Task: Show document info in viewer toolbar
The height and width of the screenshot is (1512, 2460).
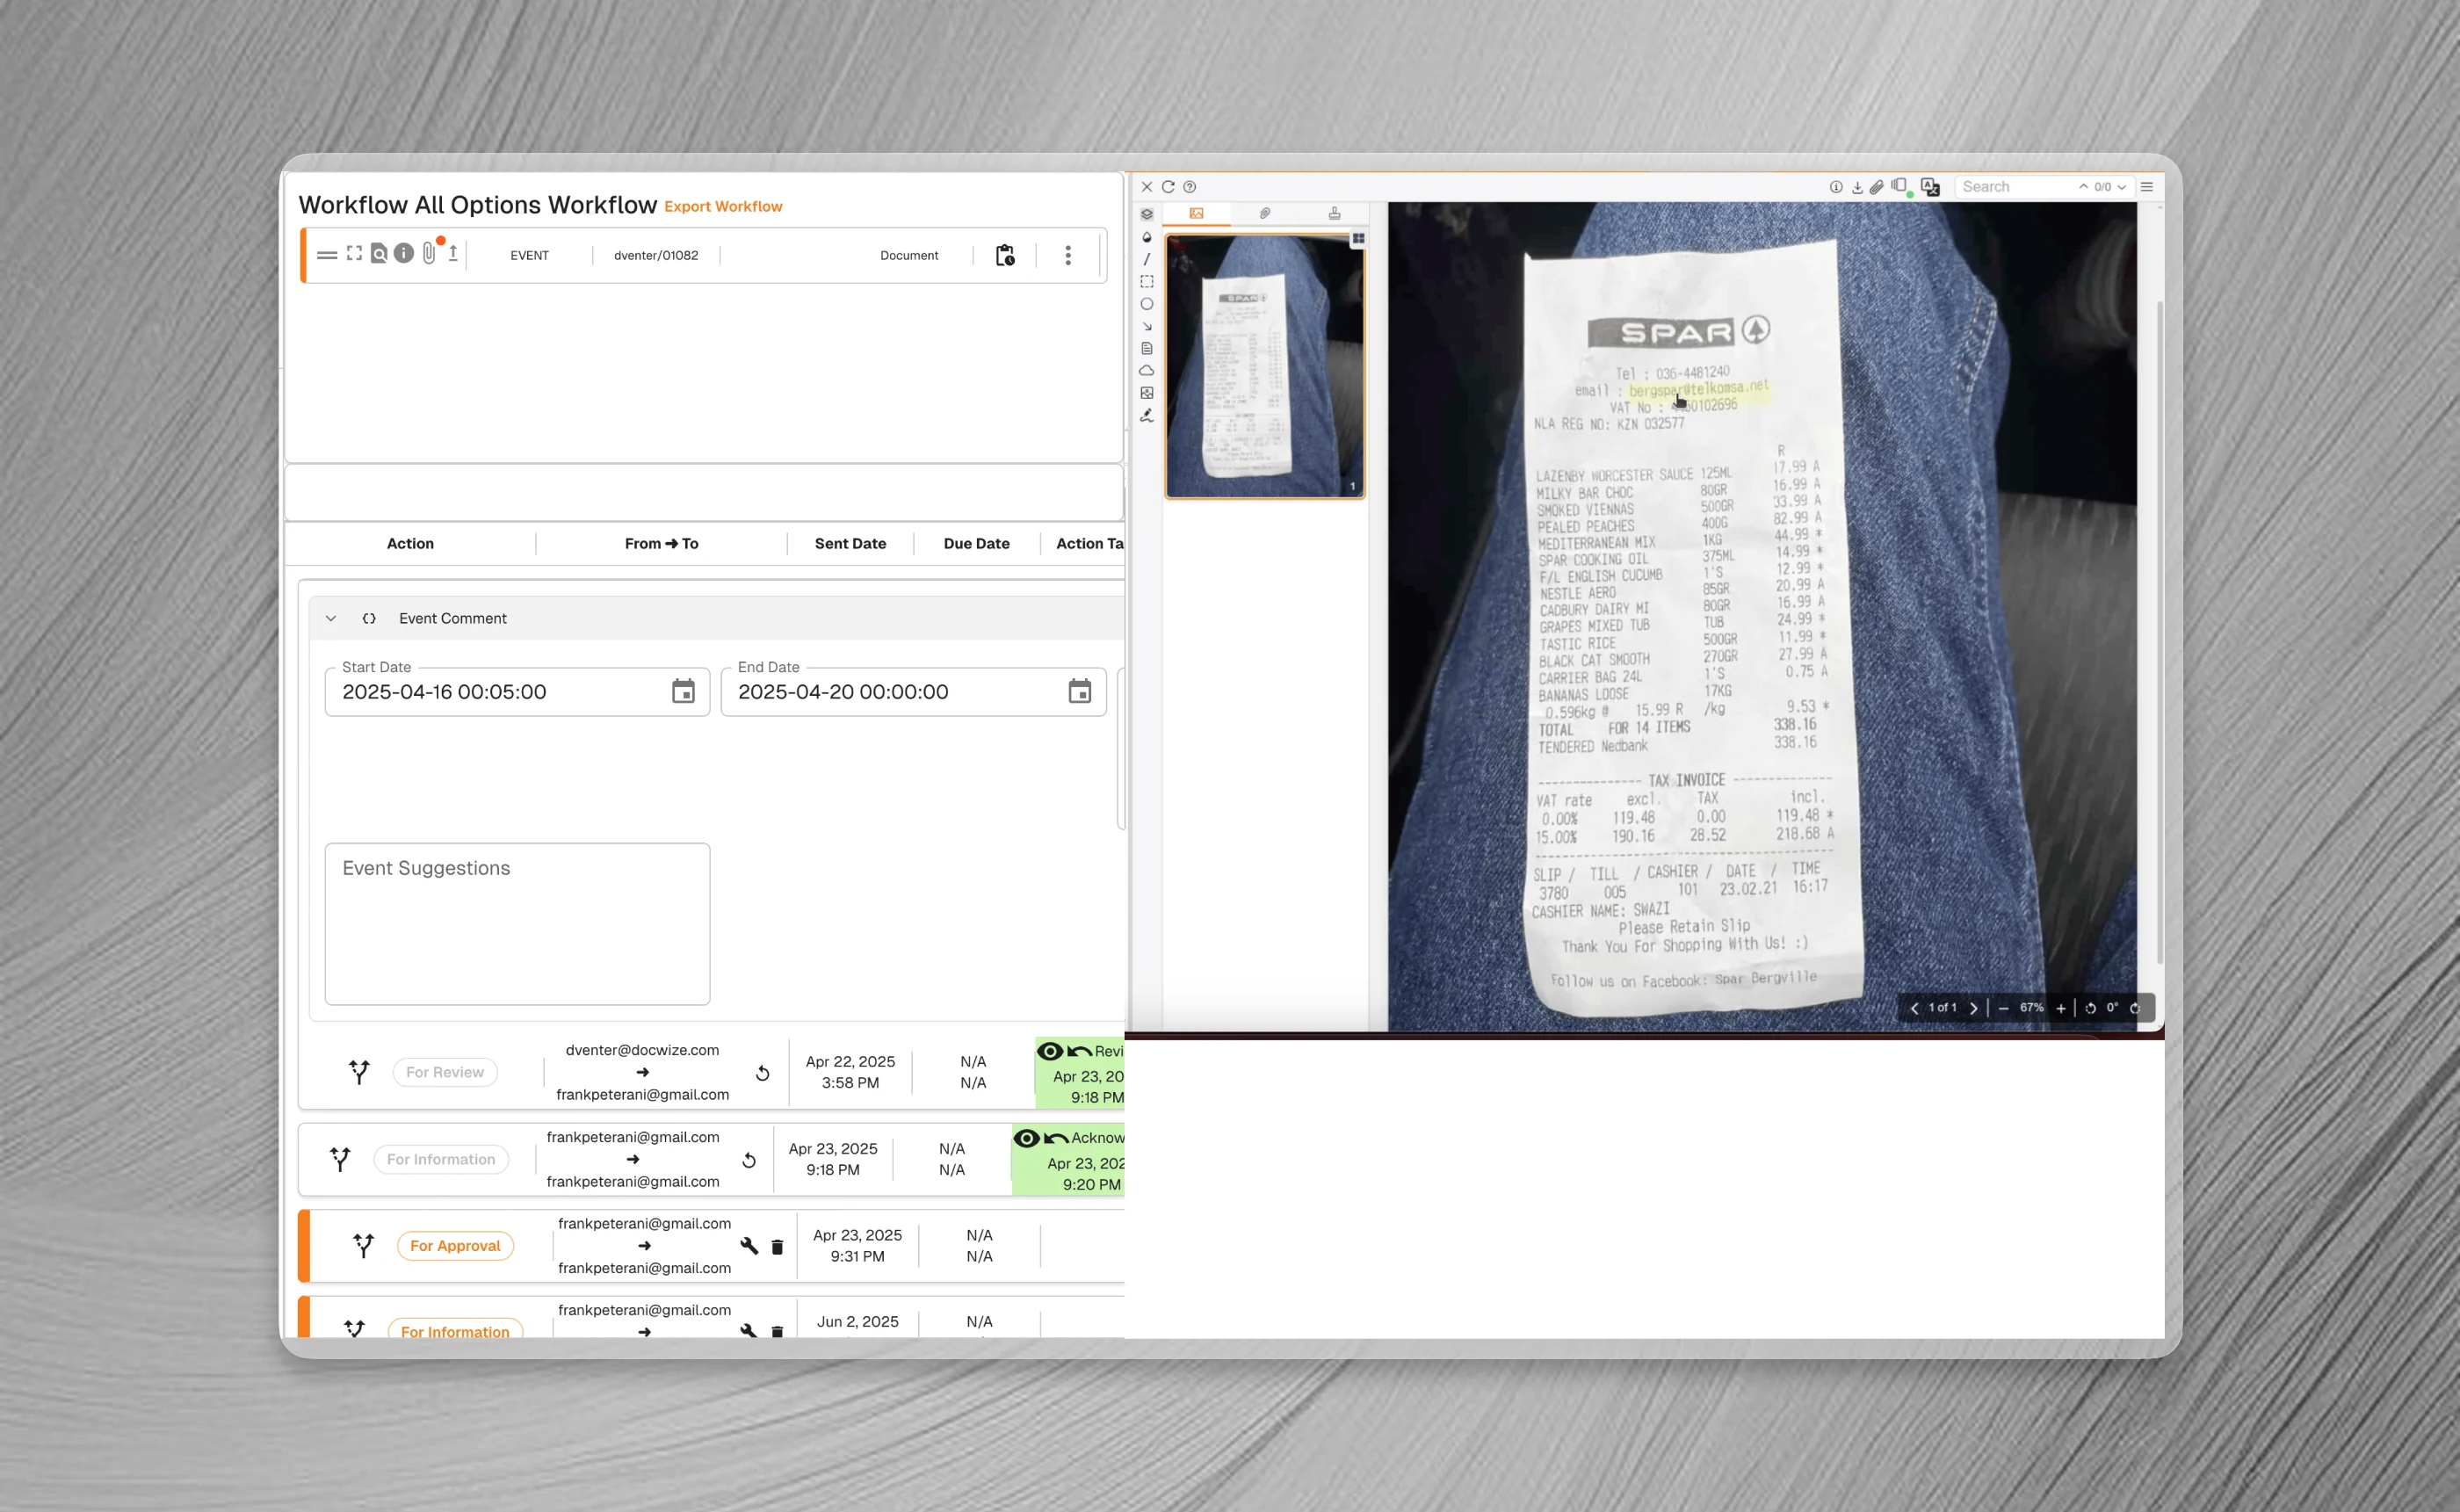Action: [1836, 187]
